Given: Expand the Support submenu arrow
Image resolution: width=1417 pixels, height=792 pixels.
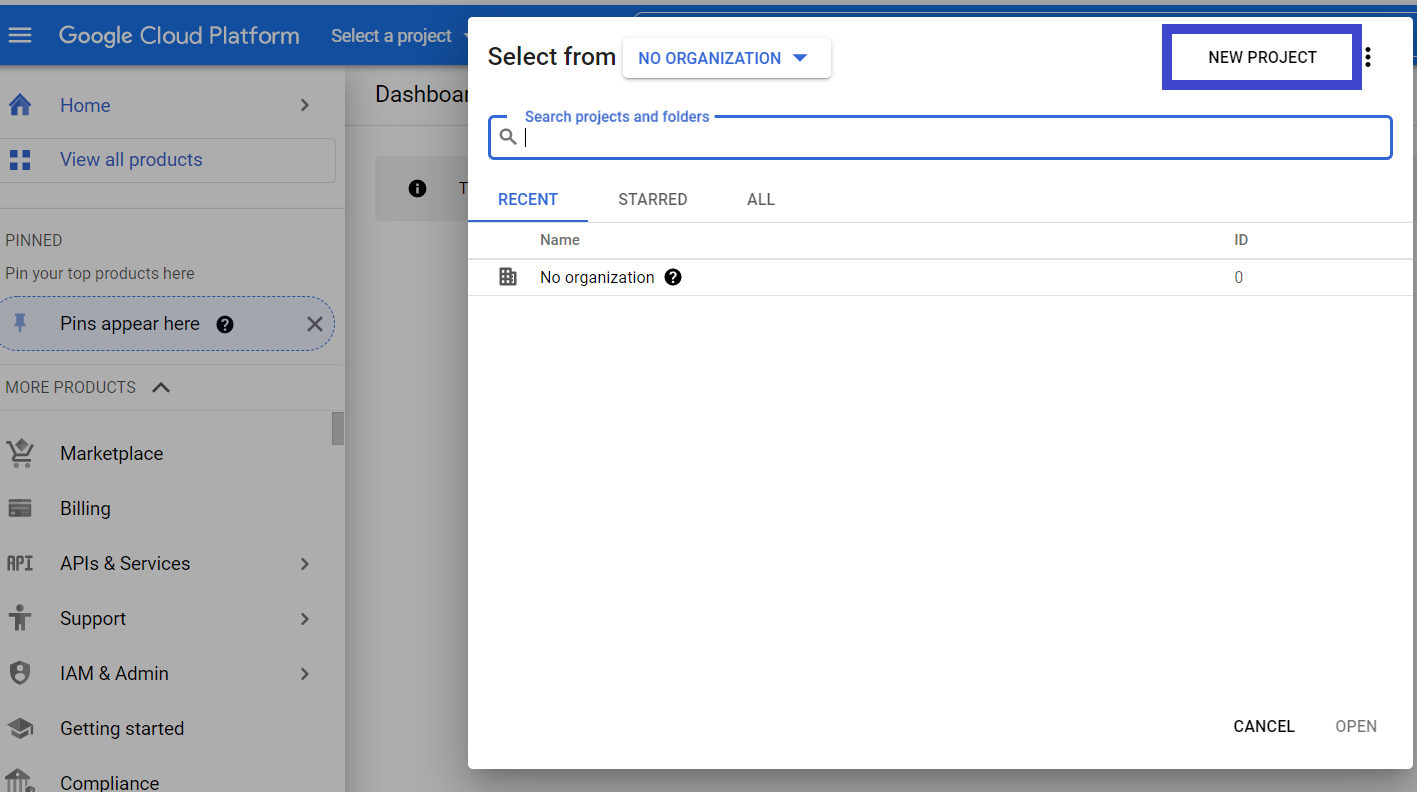Looking at the screenshot, I should (x=305, y=618).
